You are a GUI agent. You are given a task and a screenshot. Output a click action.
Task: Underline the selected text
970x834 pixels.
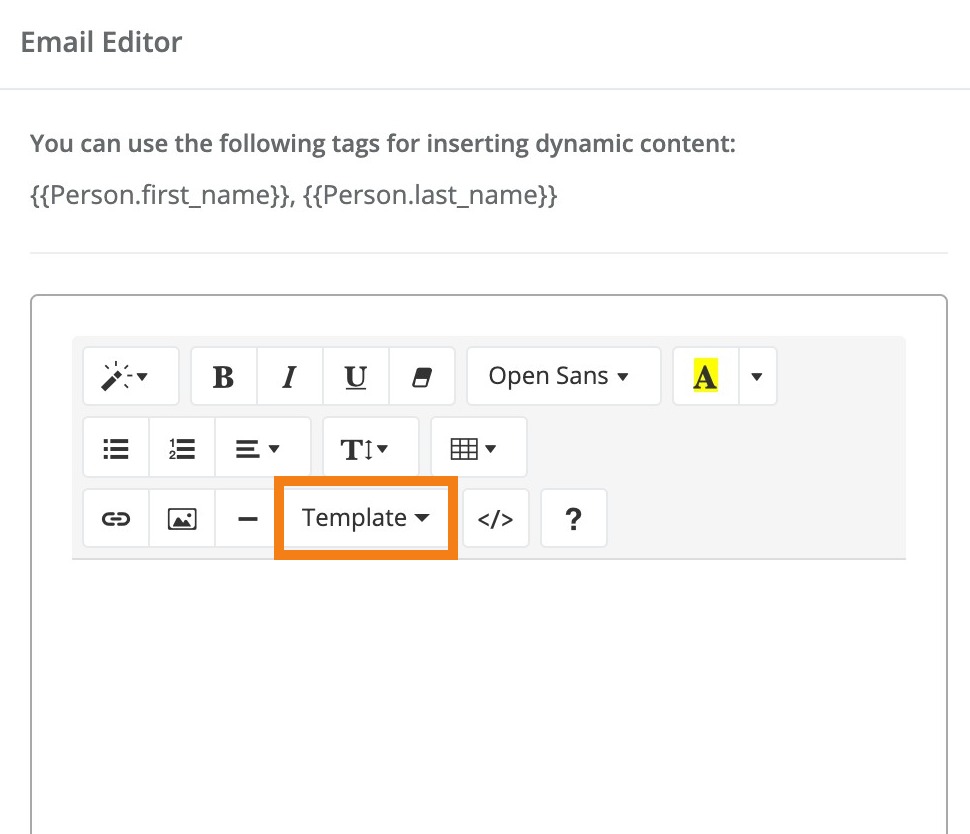[x=355, y=376]
